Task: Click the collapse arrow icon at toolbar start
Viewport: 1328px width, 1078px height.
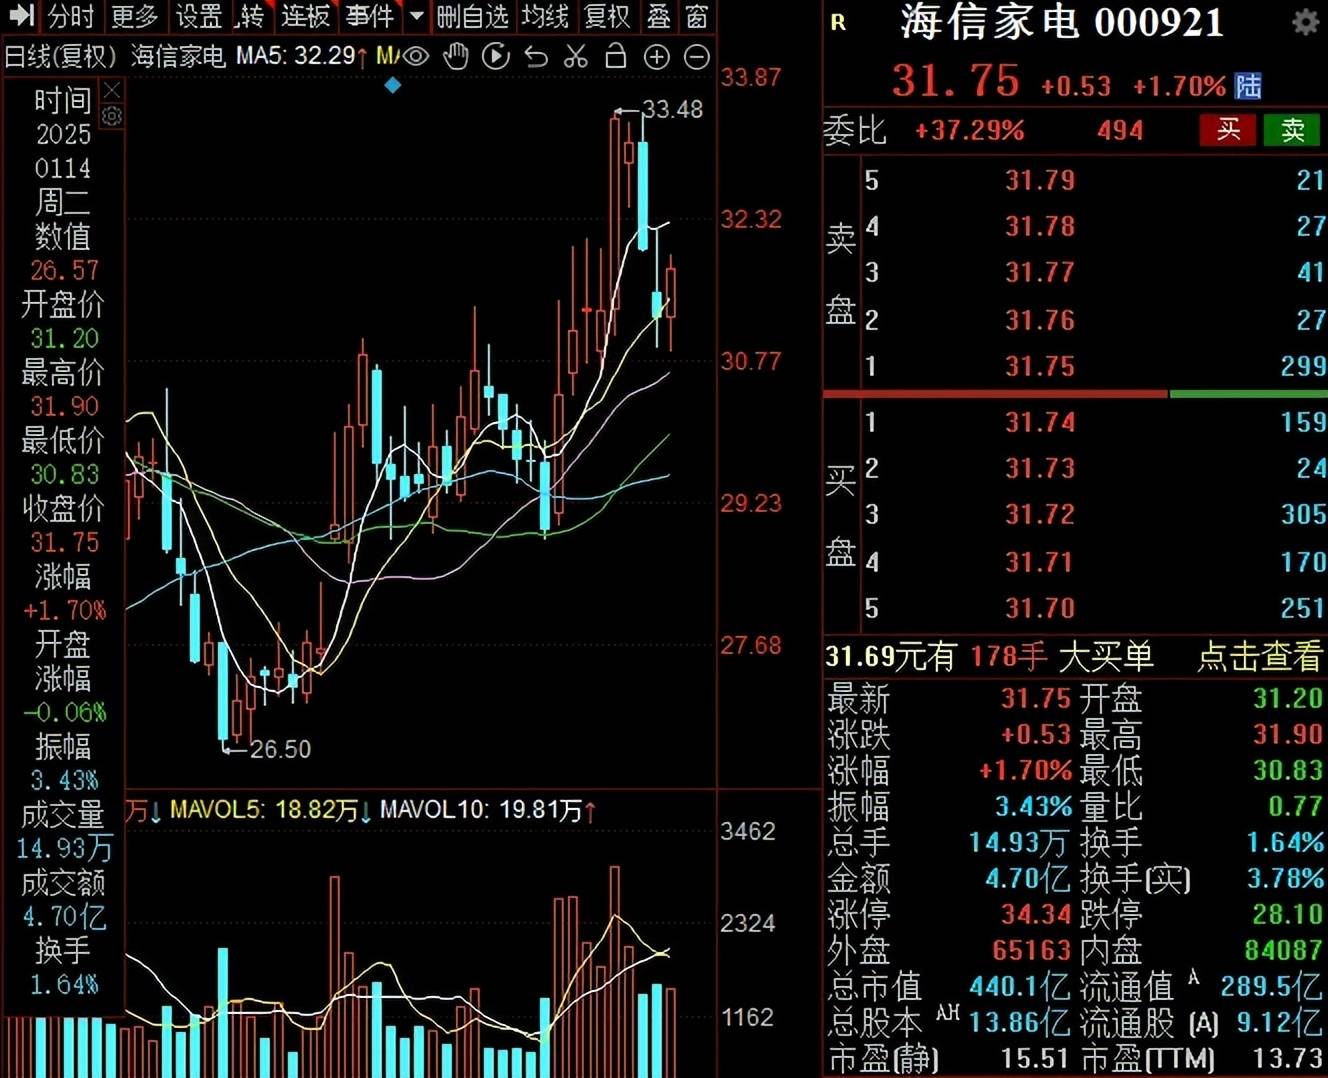Action: pyautogui.click(x=21, y=16)
